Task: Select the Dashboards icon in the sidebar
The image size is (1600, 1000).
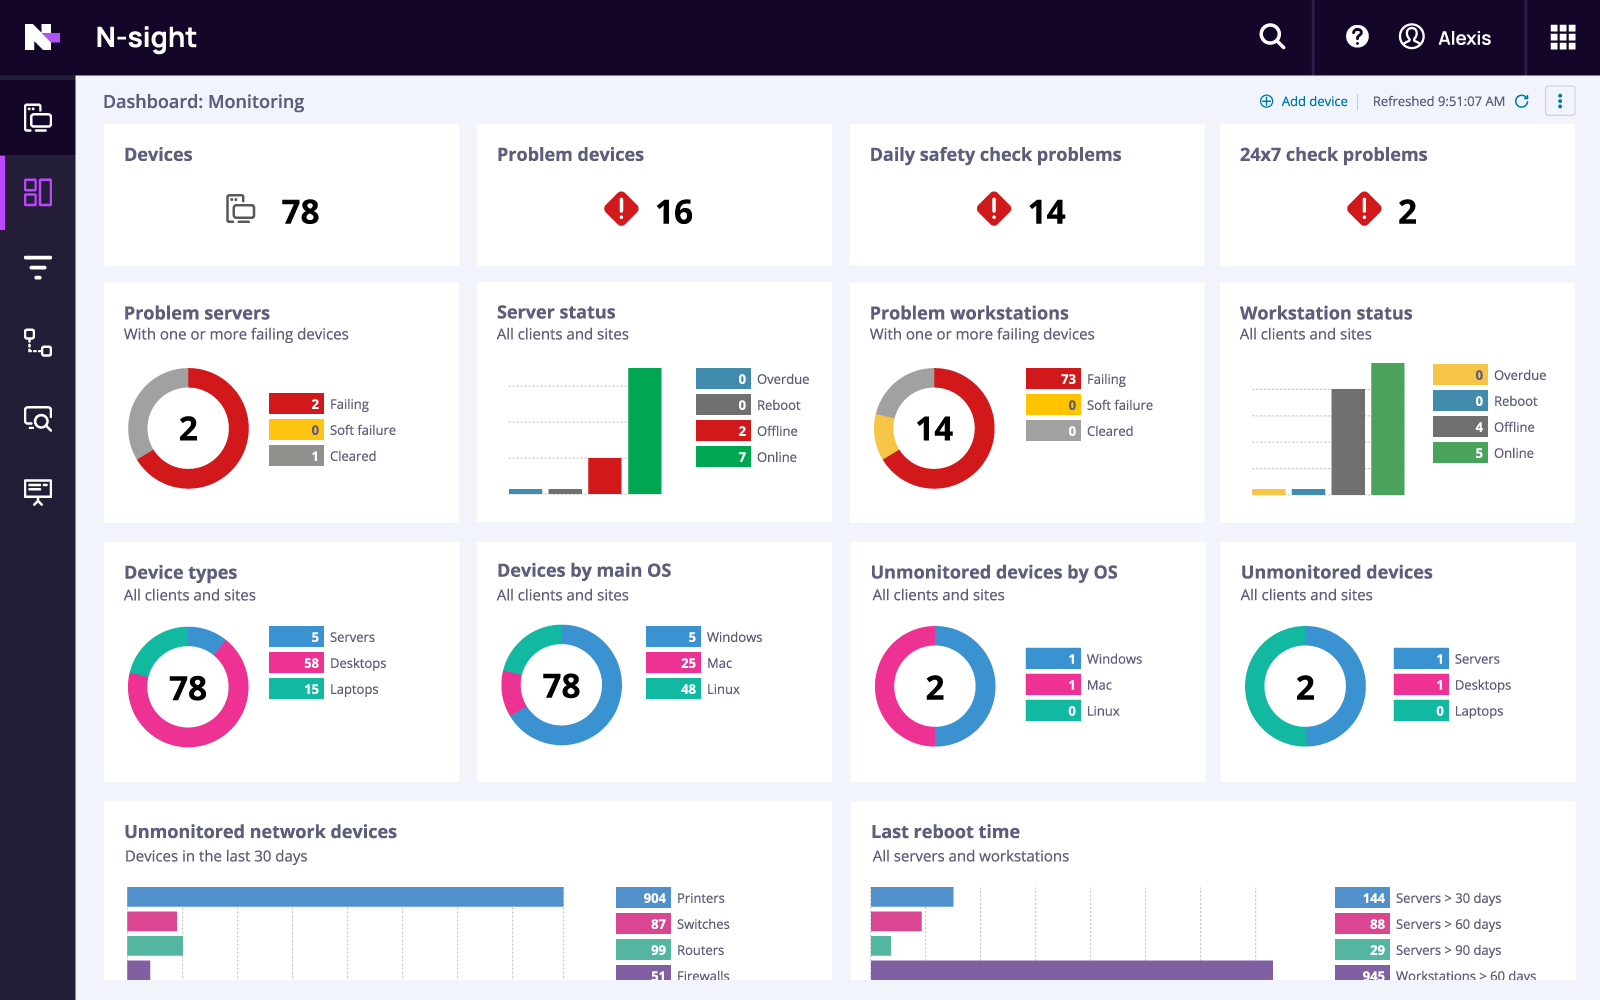Action: (37, 192)
